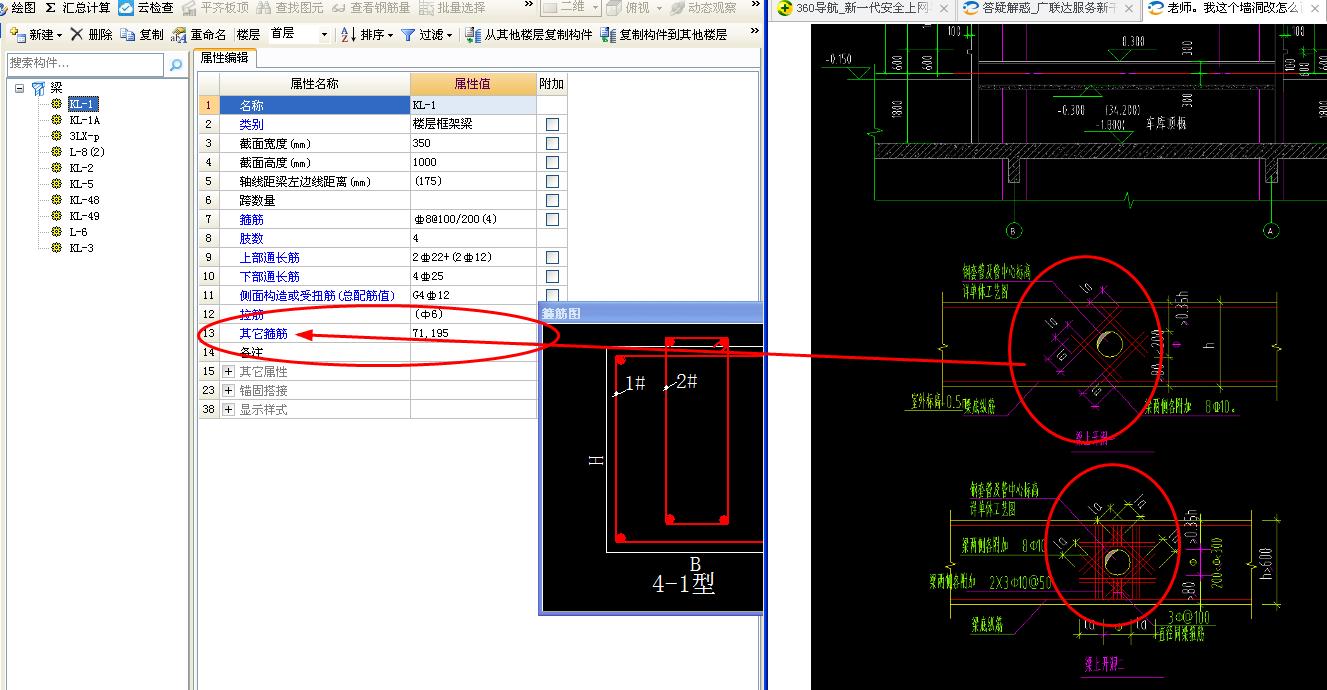1327x690 pixels.
Task: Click the 排序 sort icon
Action: point(348,34)
